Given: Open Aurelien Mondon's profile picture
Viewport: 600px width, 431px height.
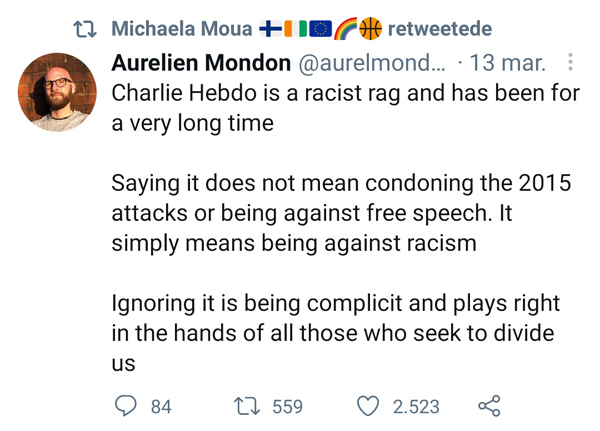Looking at the screenshot, I should click(56, 92).
